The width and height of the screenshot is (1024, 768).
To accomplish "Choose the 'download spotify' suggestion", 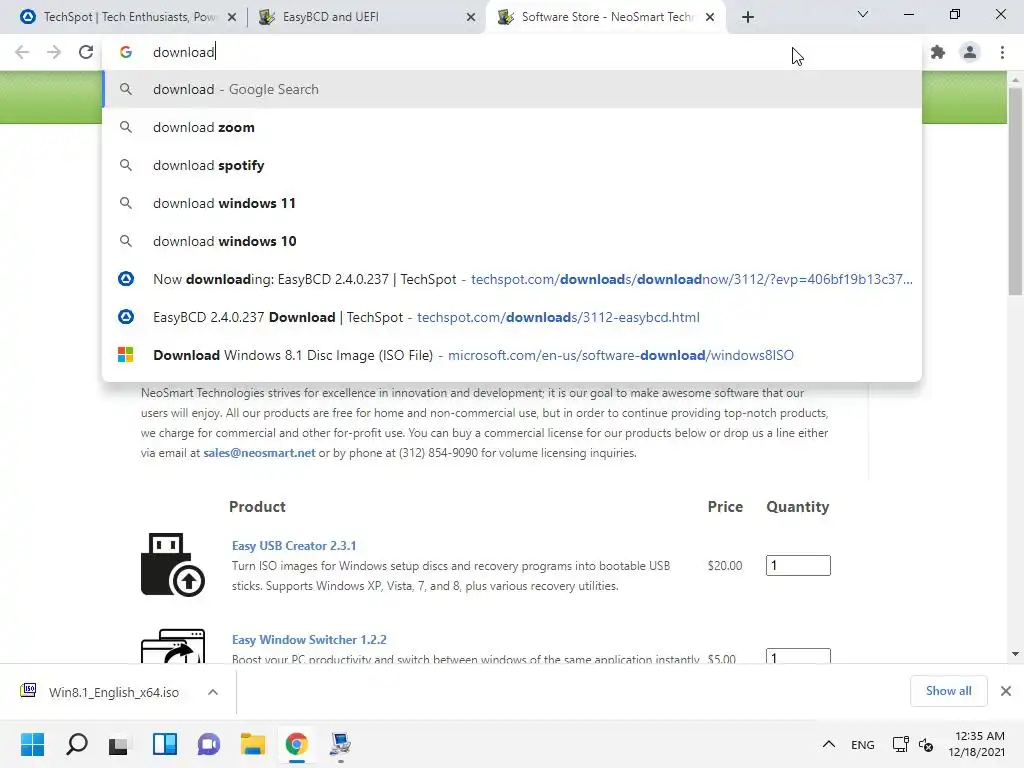I will tap(512, 165).
